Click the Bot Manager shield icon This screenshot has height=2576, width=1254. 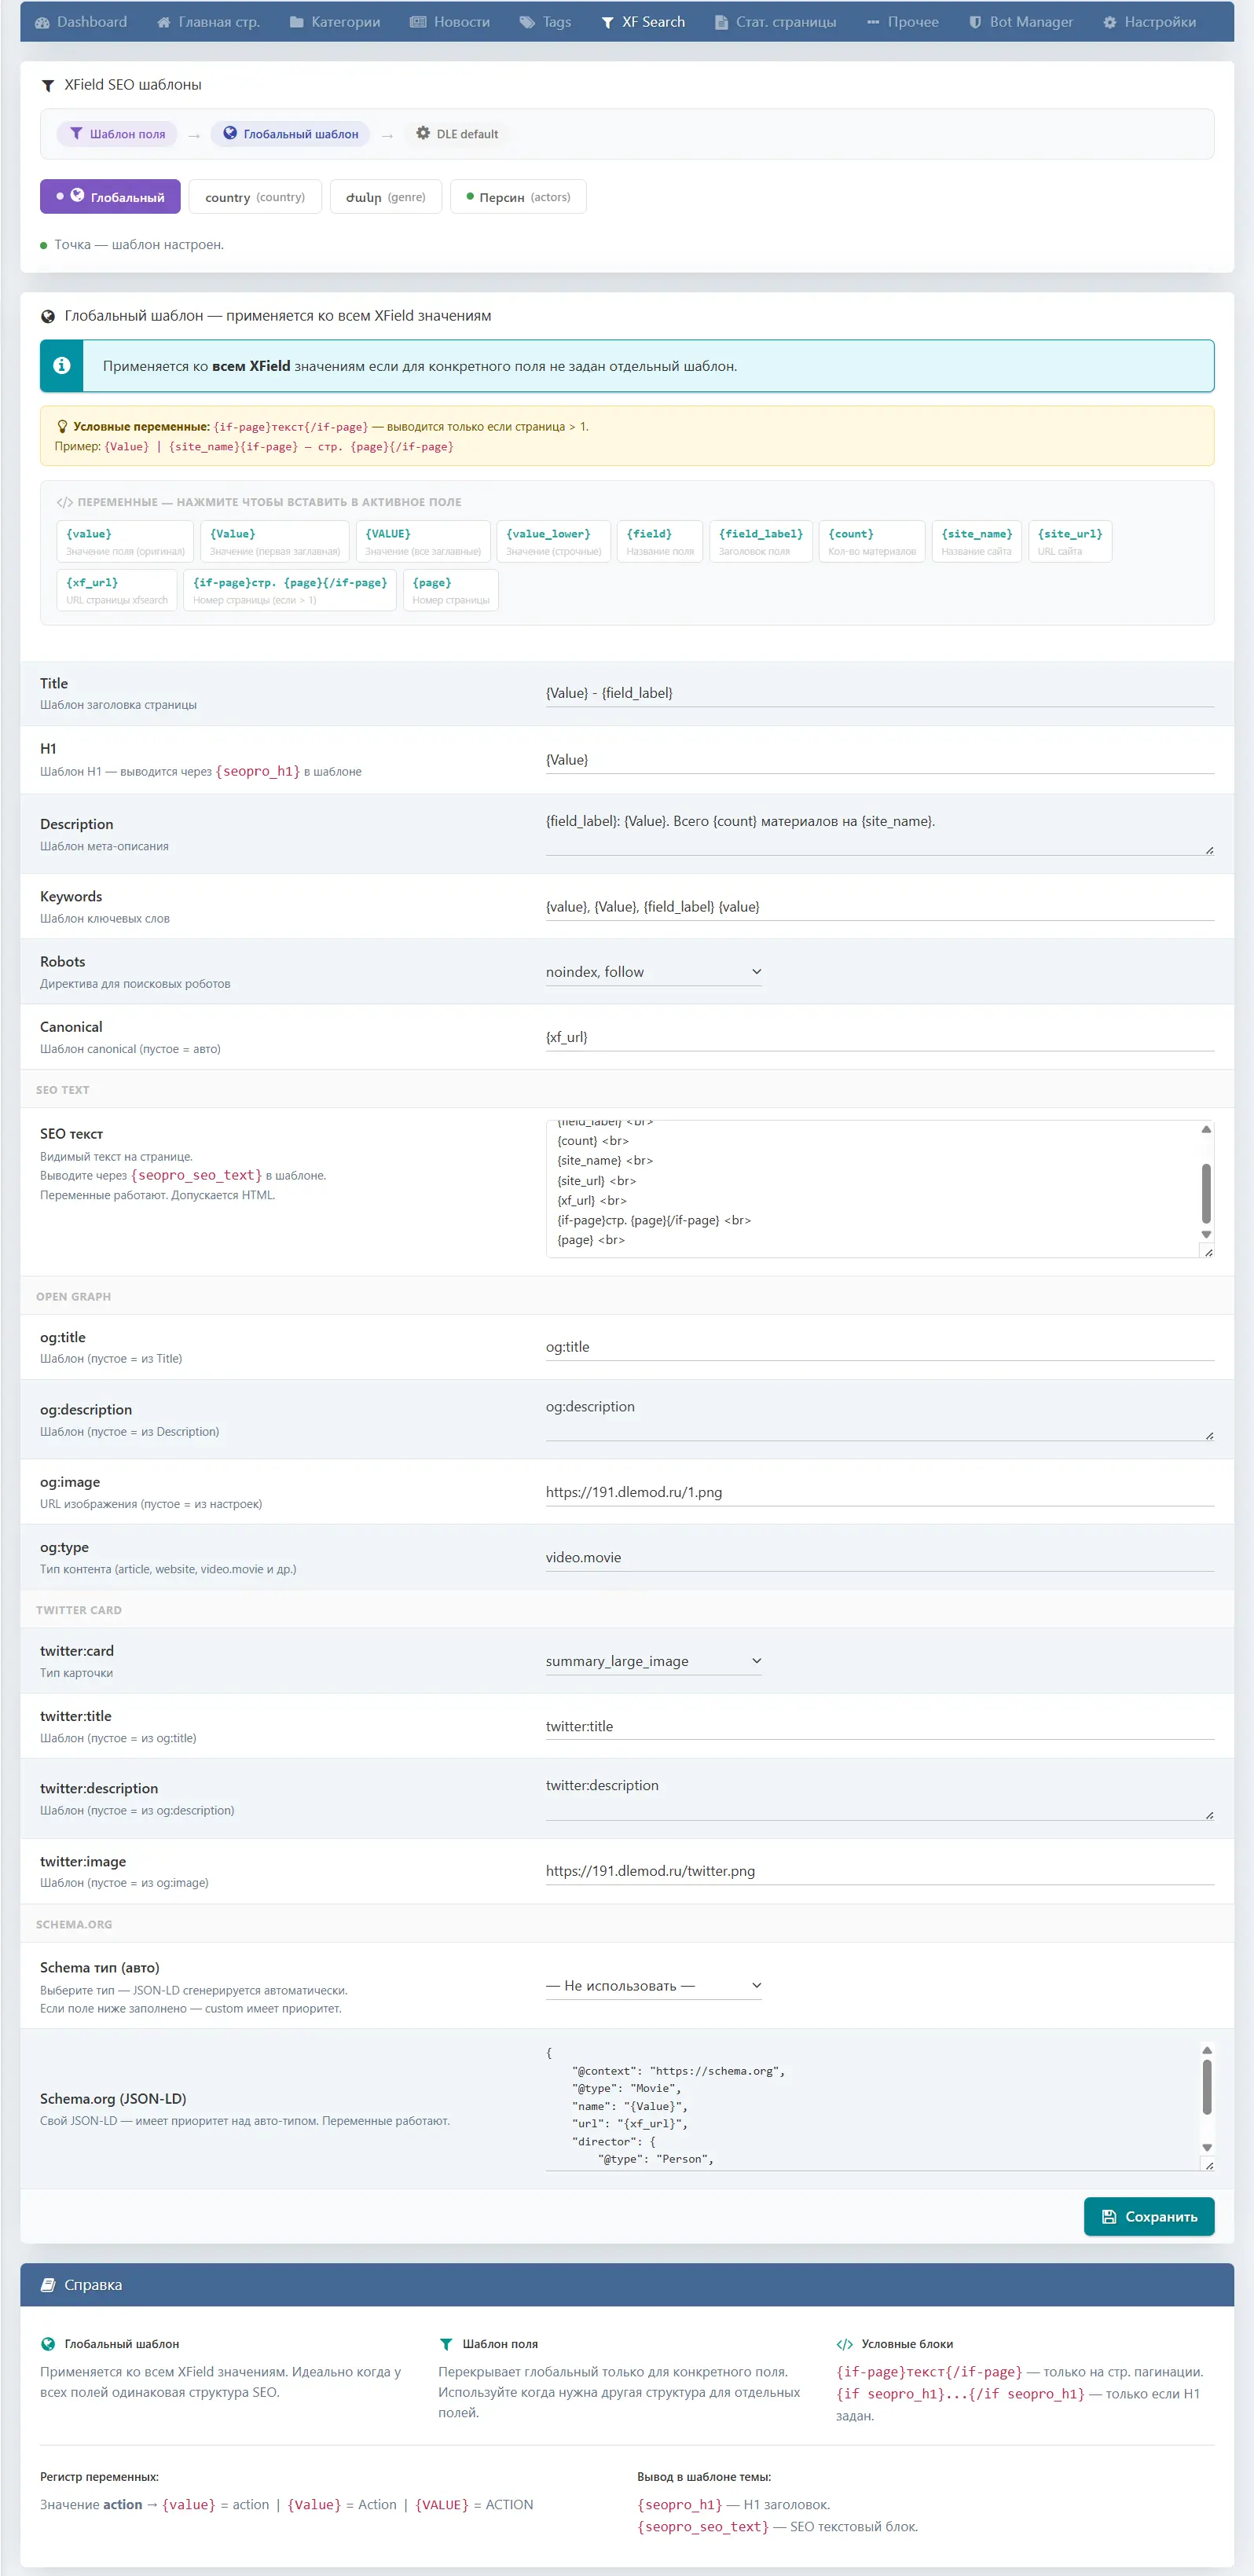(x=975, y=22)
